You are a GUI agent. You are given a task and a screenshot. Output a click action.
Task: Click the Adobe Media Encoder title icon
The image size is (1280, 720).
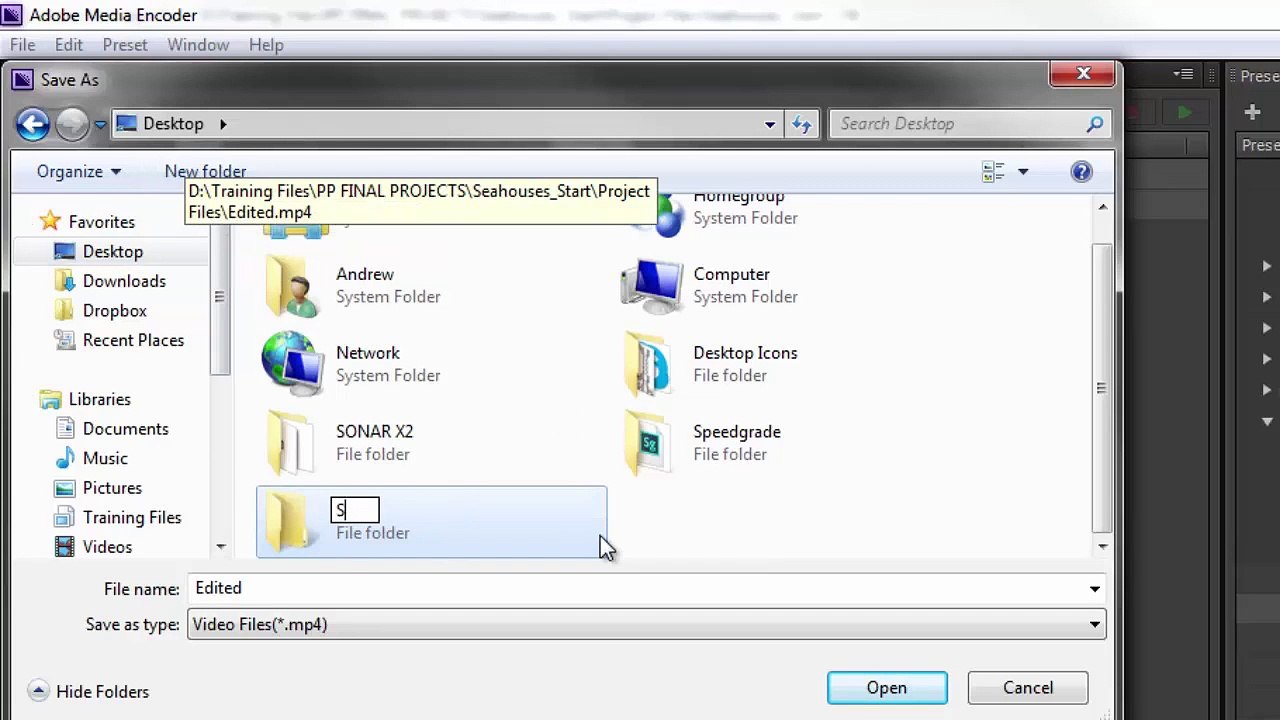[x=12, y=15]
